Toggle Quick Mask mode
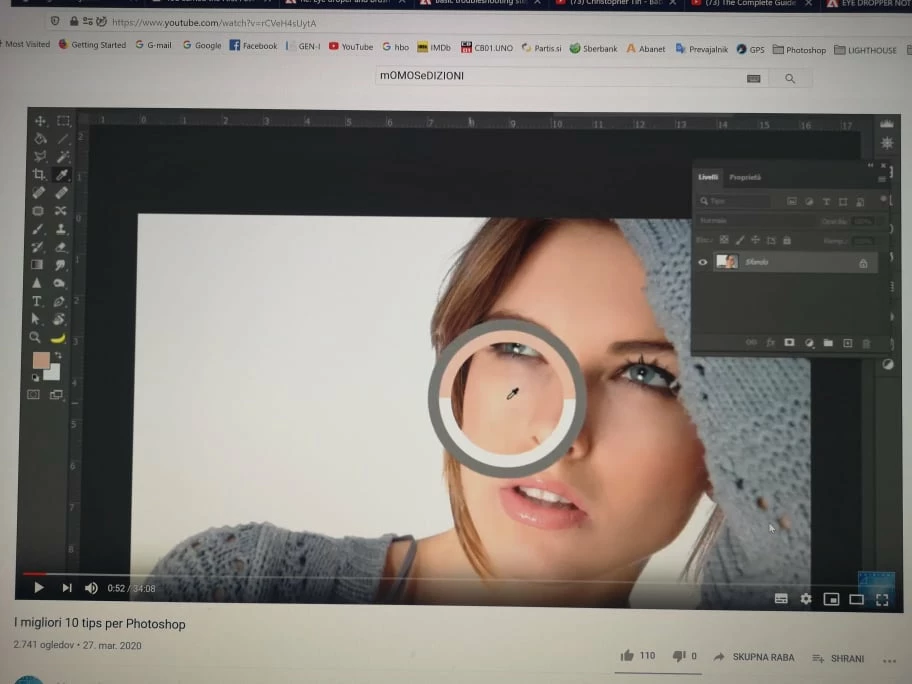Image resolution: width=912 pixels, height=684 pixels. click(33, 394)
